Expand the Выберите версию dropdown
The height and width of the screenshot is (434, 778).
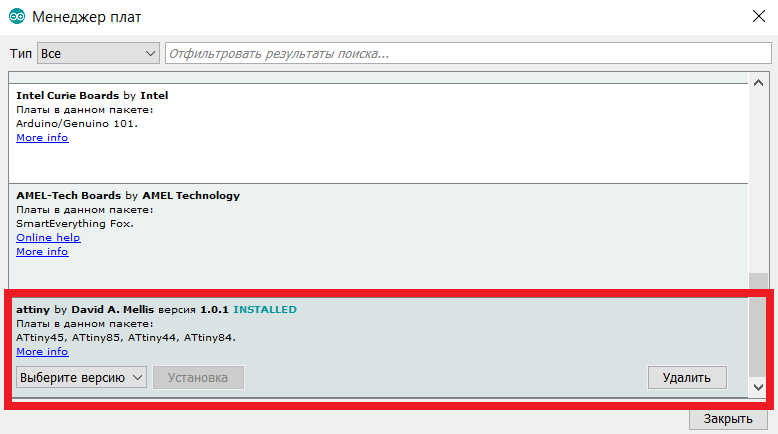tap(81, 377)
